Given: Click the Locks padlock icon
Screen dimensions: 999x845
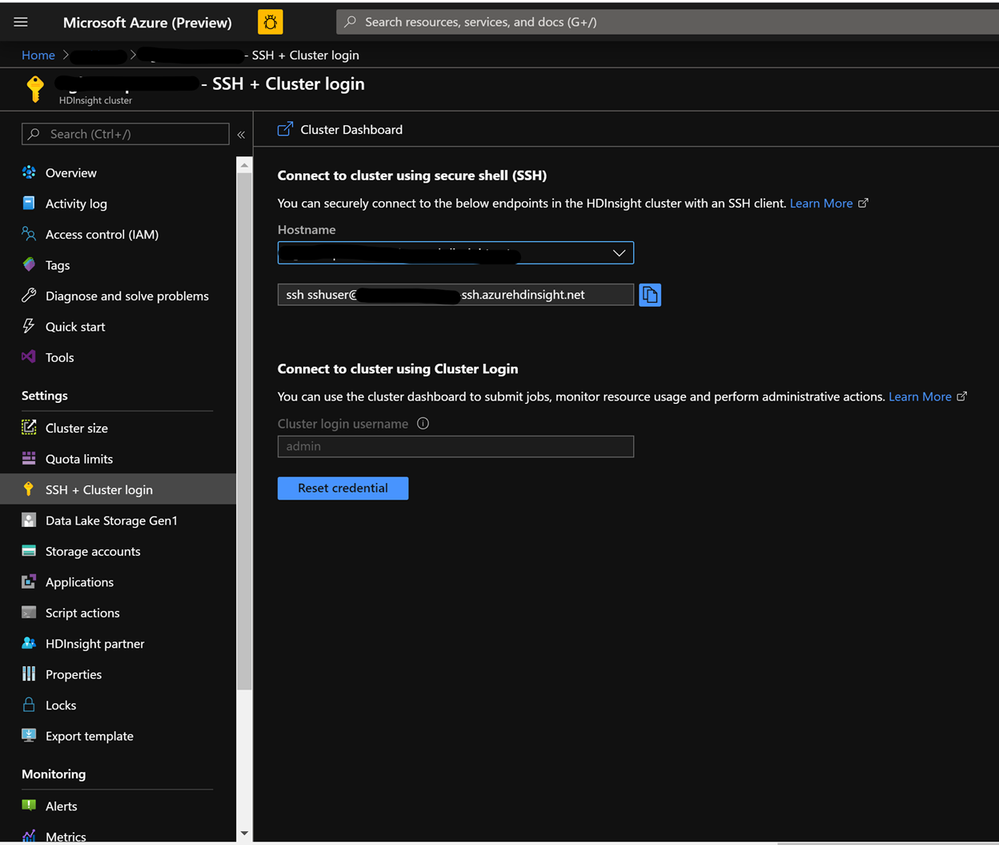Looking at the screenshot, I should [x=29, y=704].
